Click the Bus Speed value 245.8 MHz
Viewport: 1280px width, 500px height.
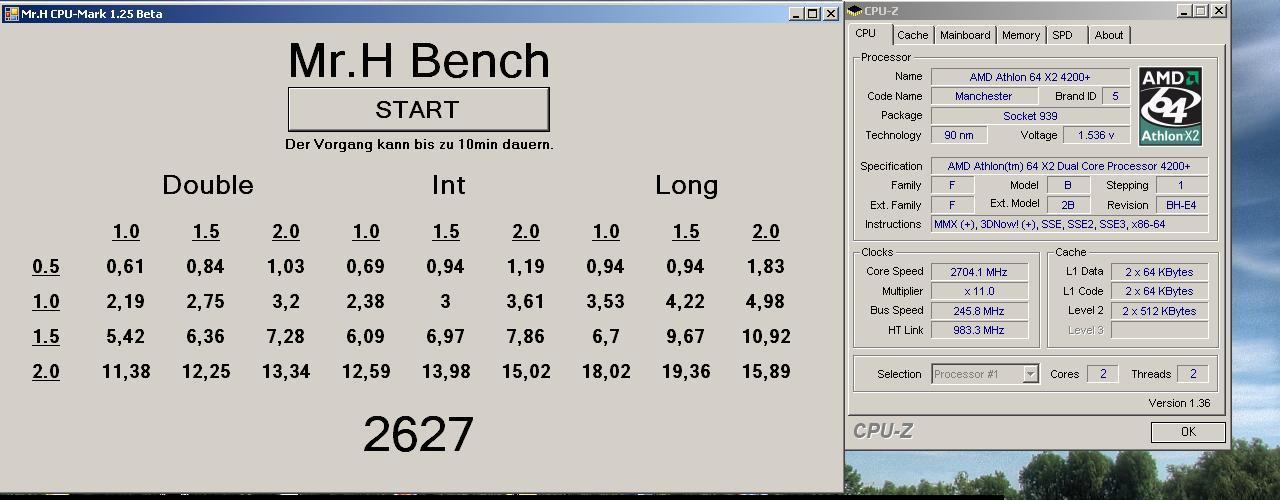pos(980,311)
